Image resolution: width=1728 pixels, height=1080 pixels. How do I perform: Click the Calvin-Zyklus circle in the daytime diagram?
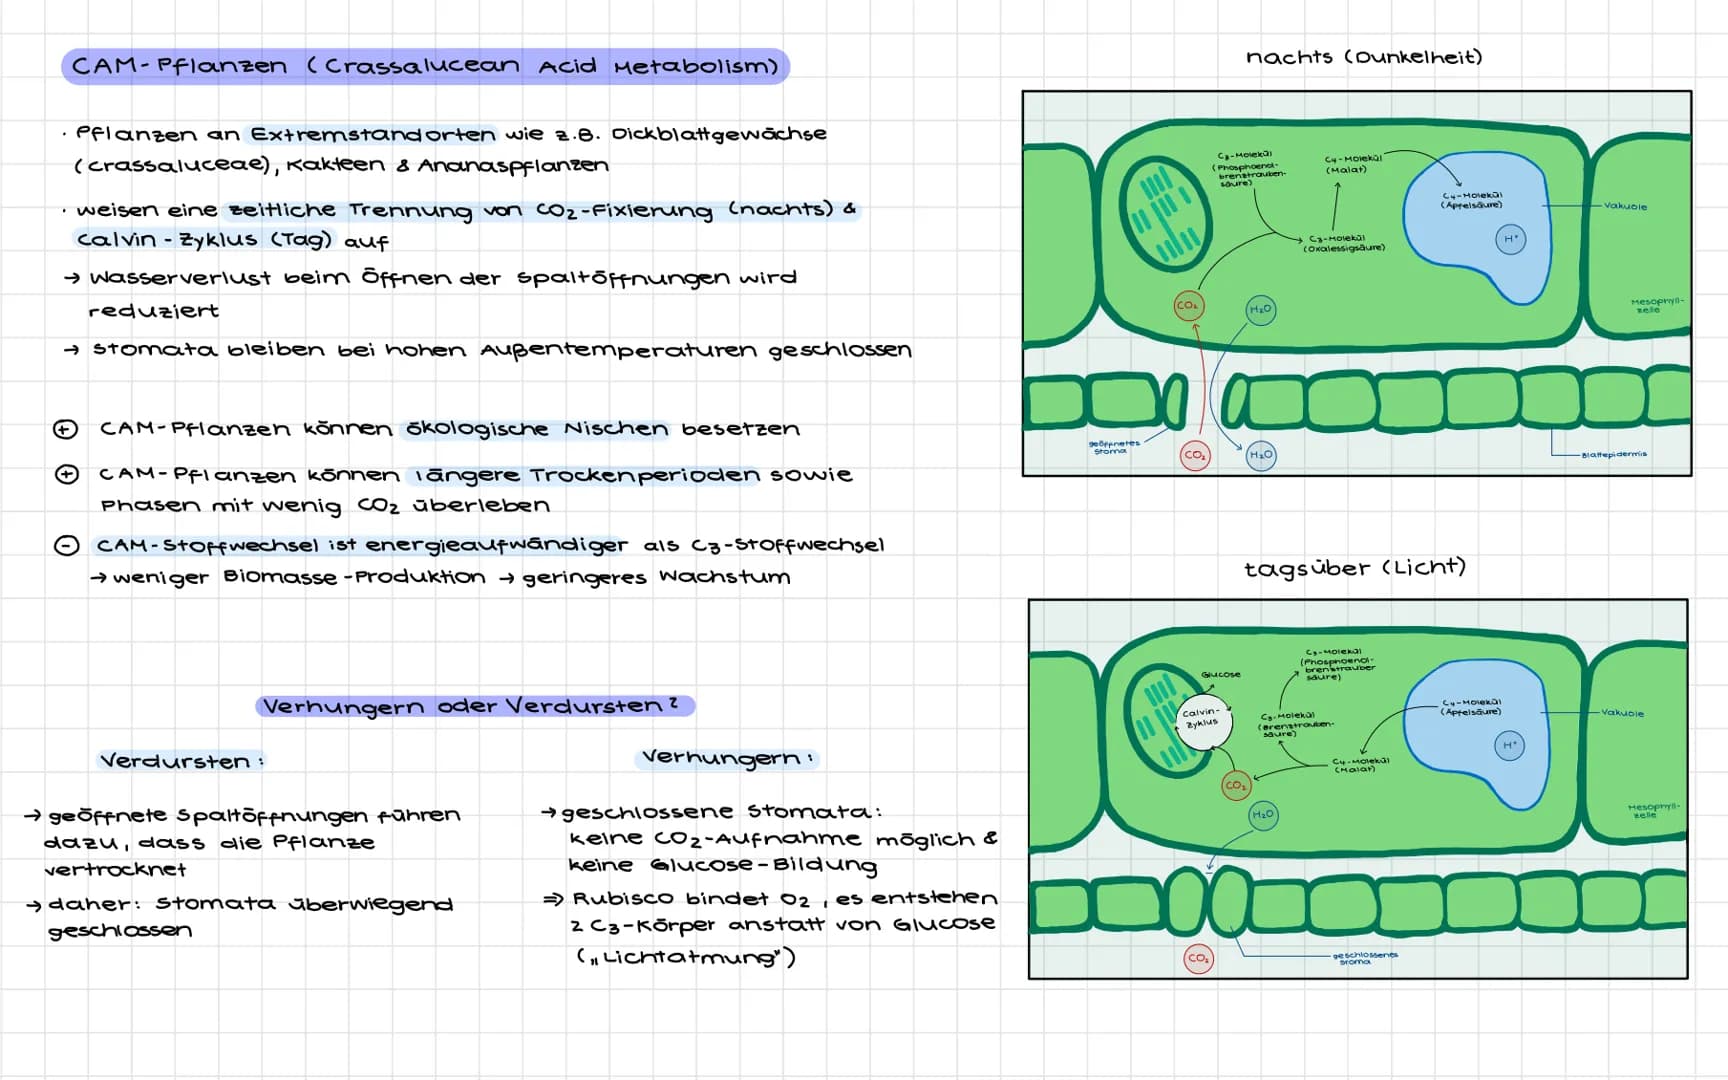coord(1203,720)
